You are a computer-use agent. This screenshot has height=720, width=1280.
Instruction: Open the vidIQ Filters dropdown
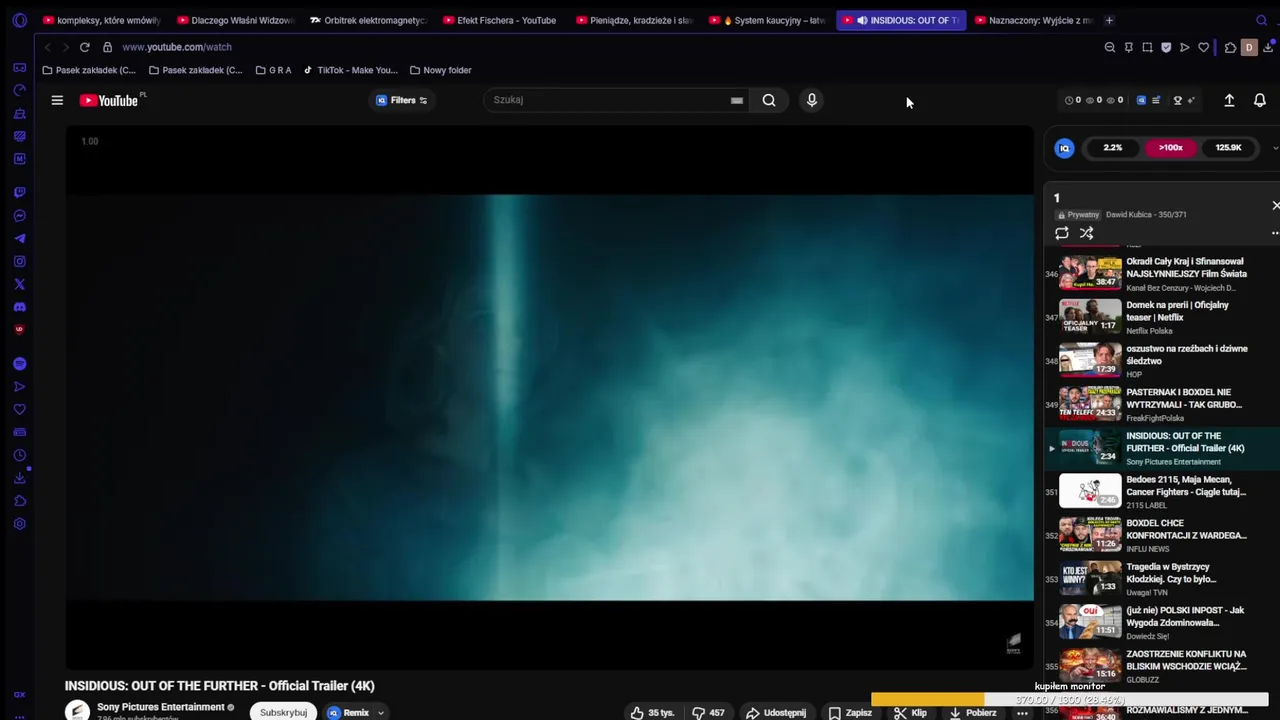402,100
